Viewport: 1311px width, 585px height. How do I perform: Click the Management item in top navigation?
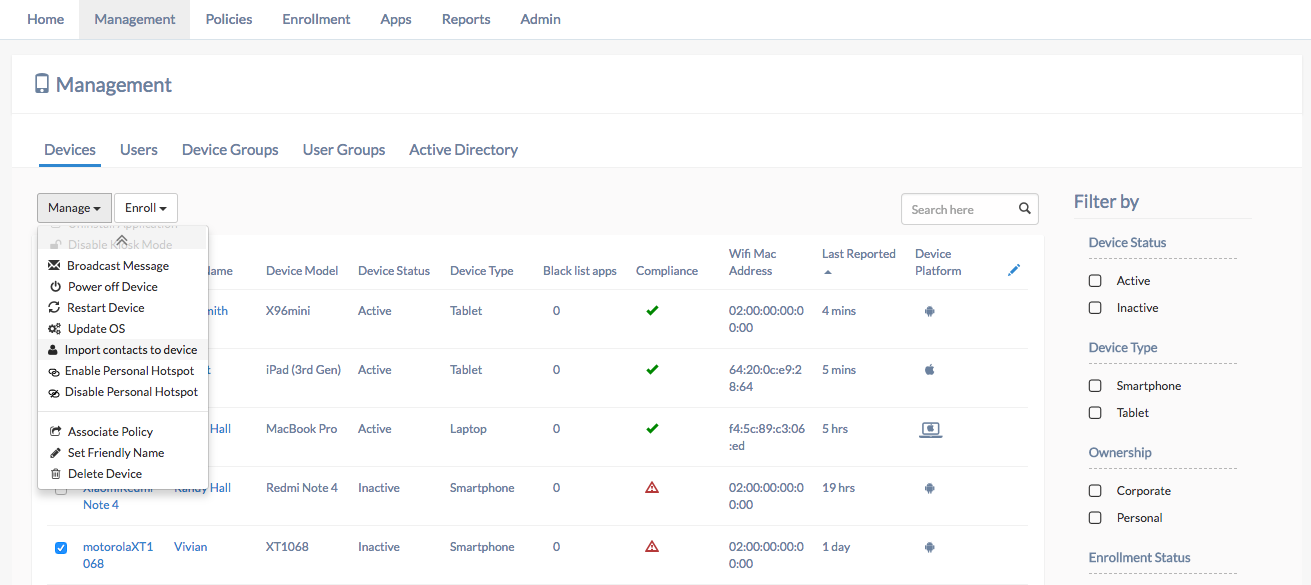pyautogui.click(x=135, y=19)
